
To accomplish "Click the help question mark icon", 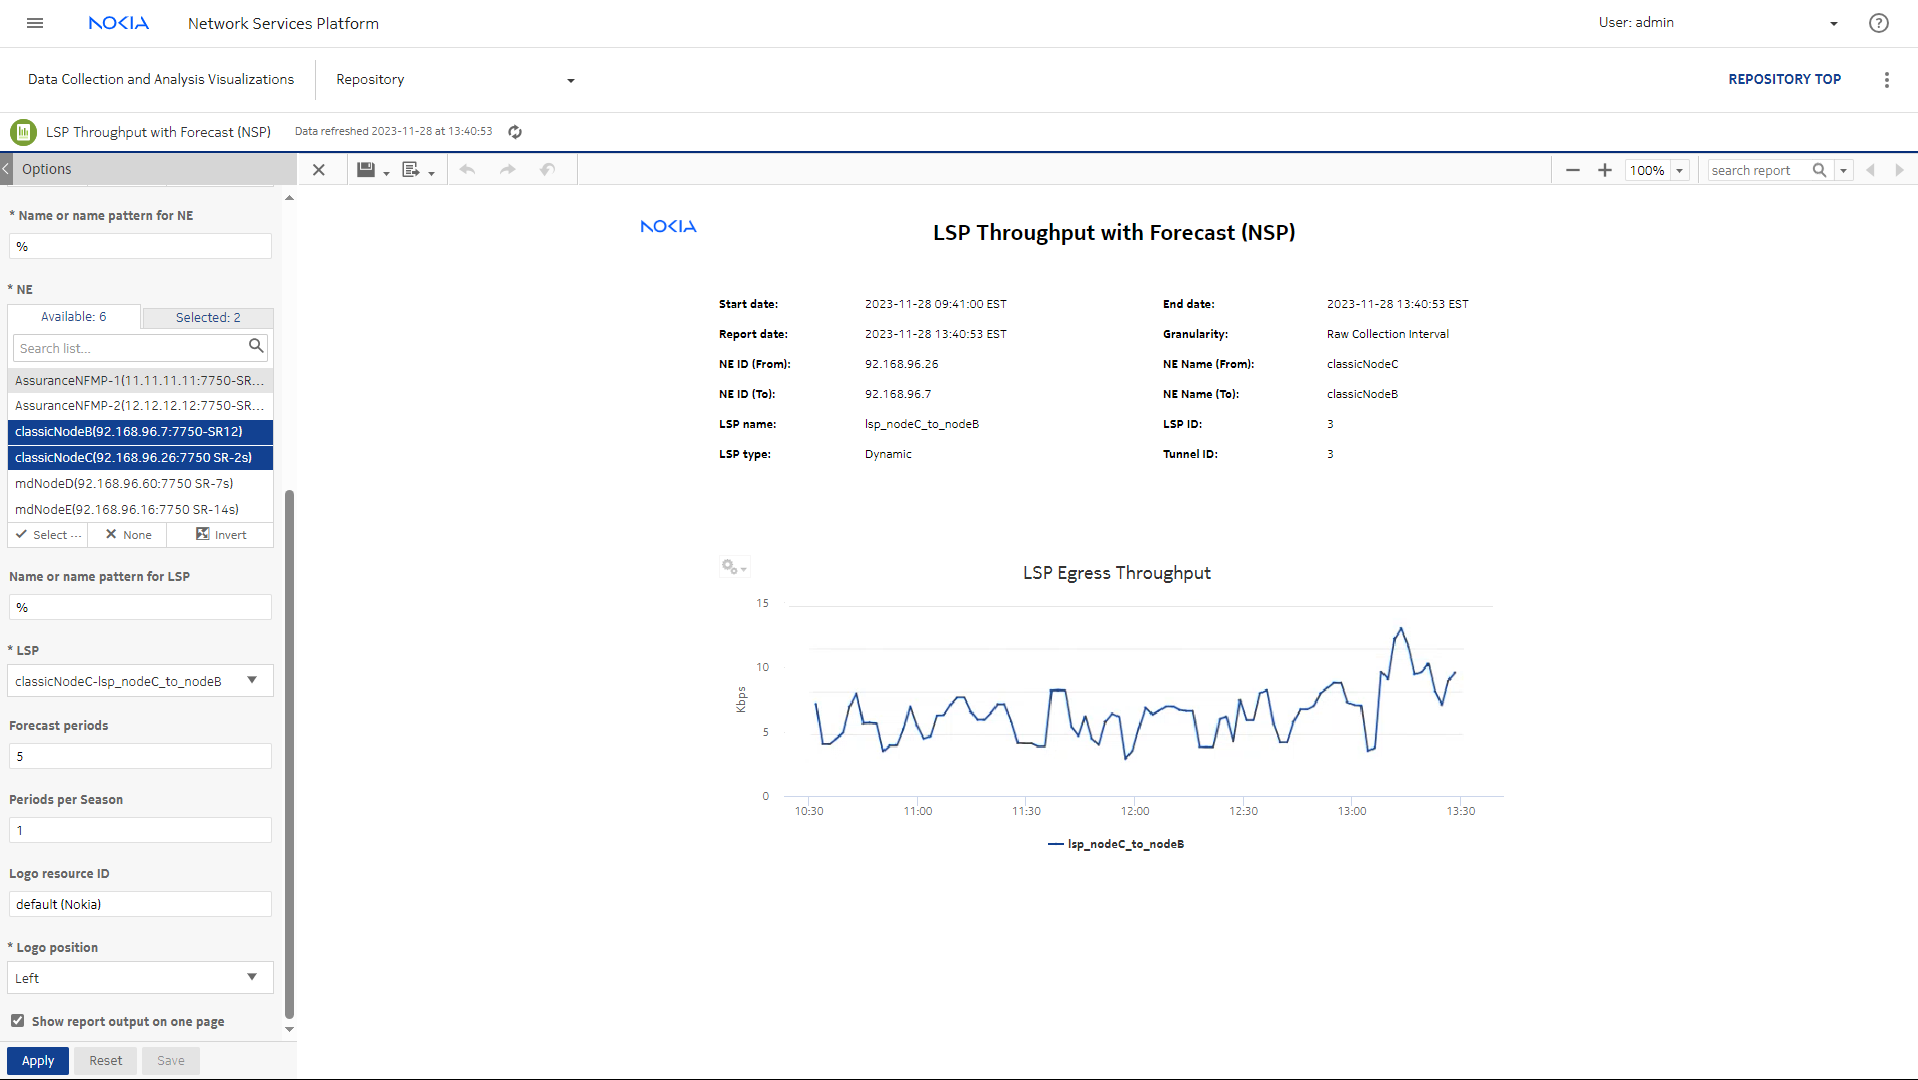I will (x=1878, y=23).
